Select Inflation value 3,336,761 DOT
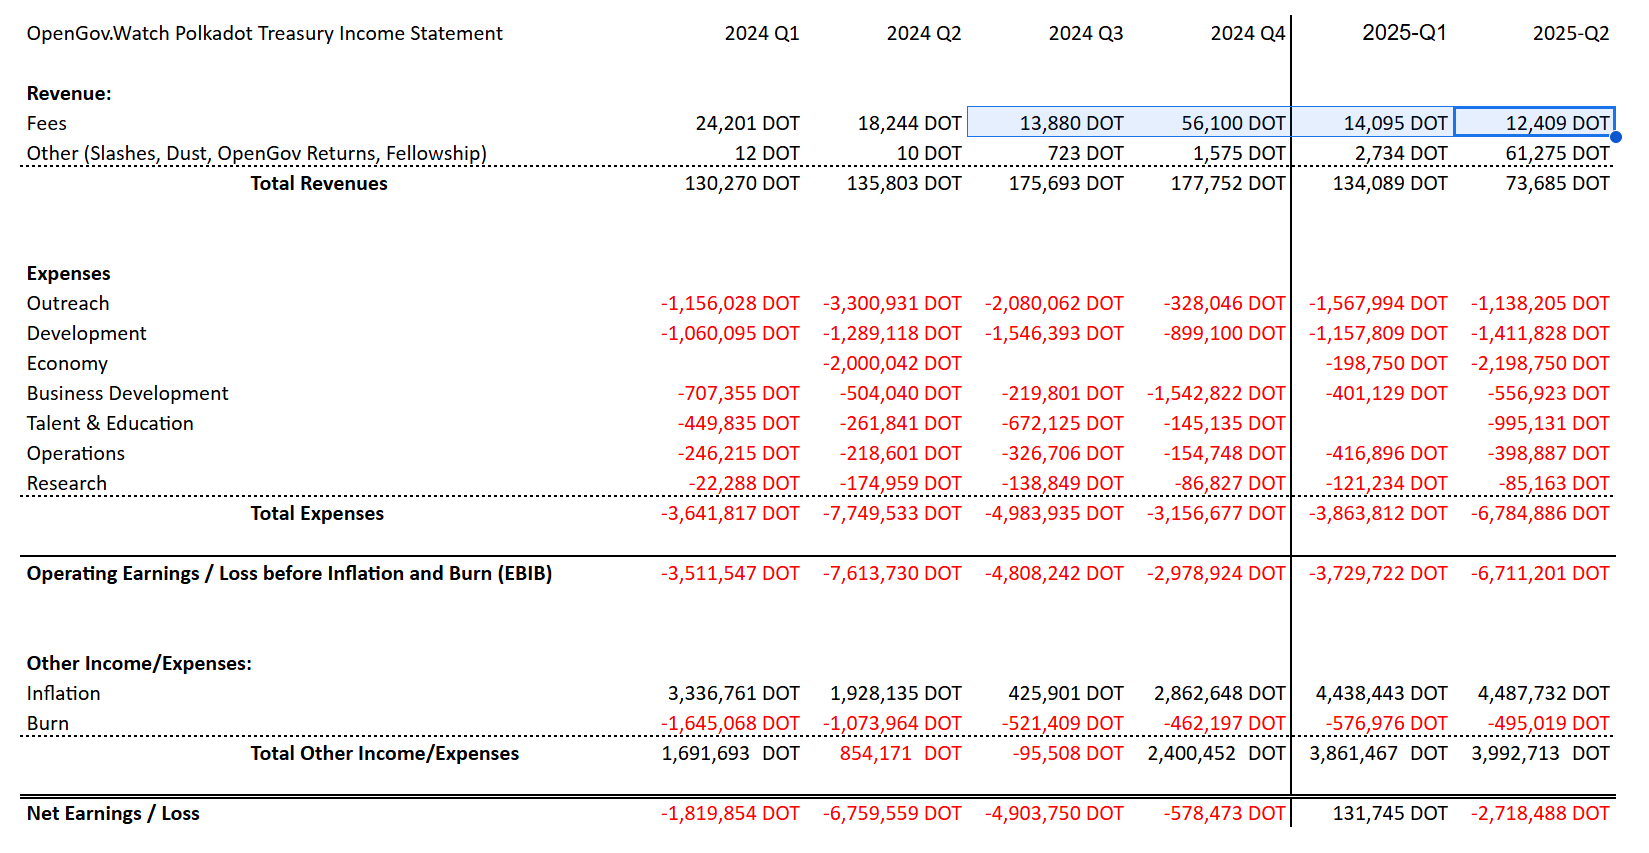 [734, 693]
